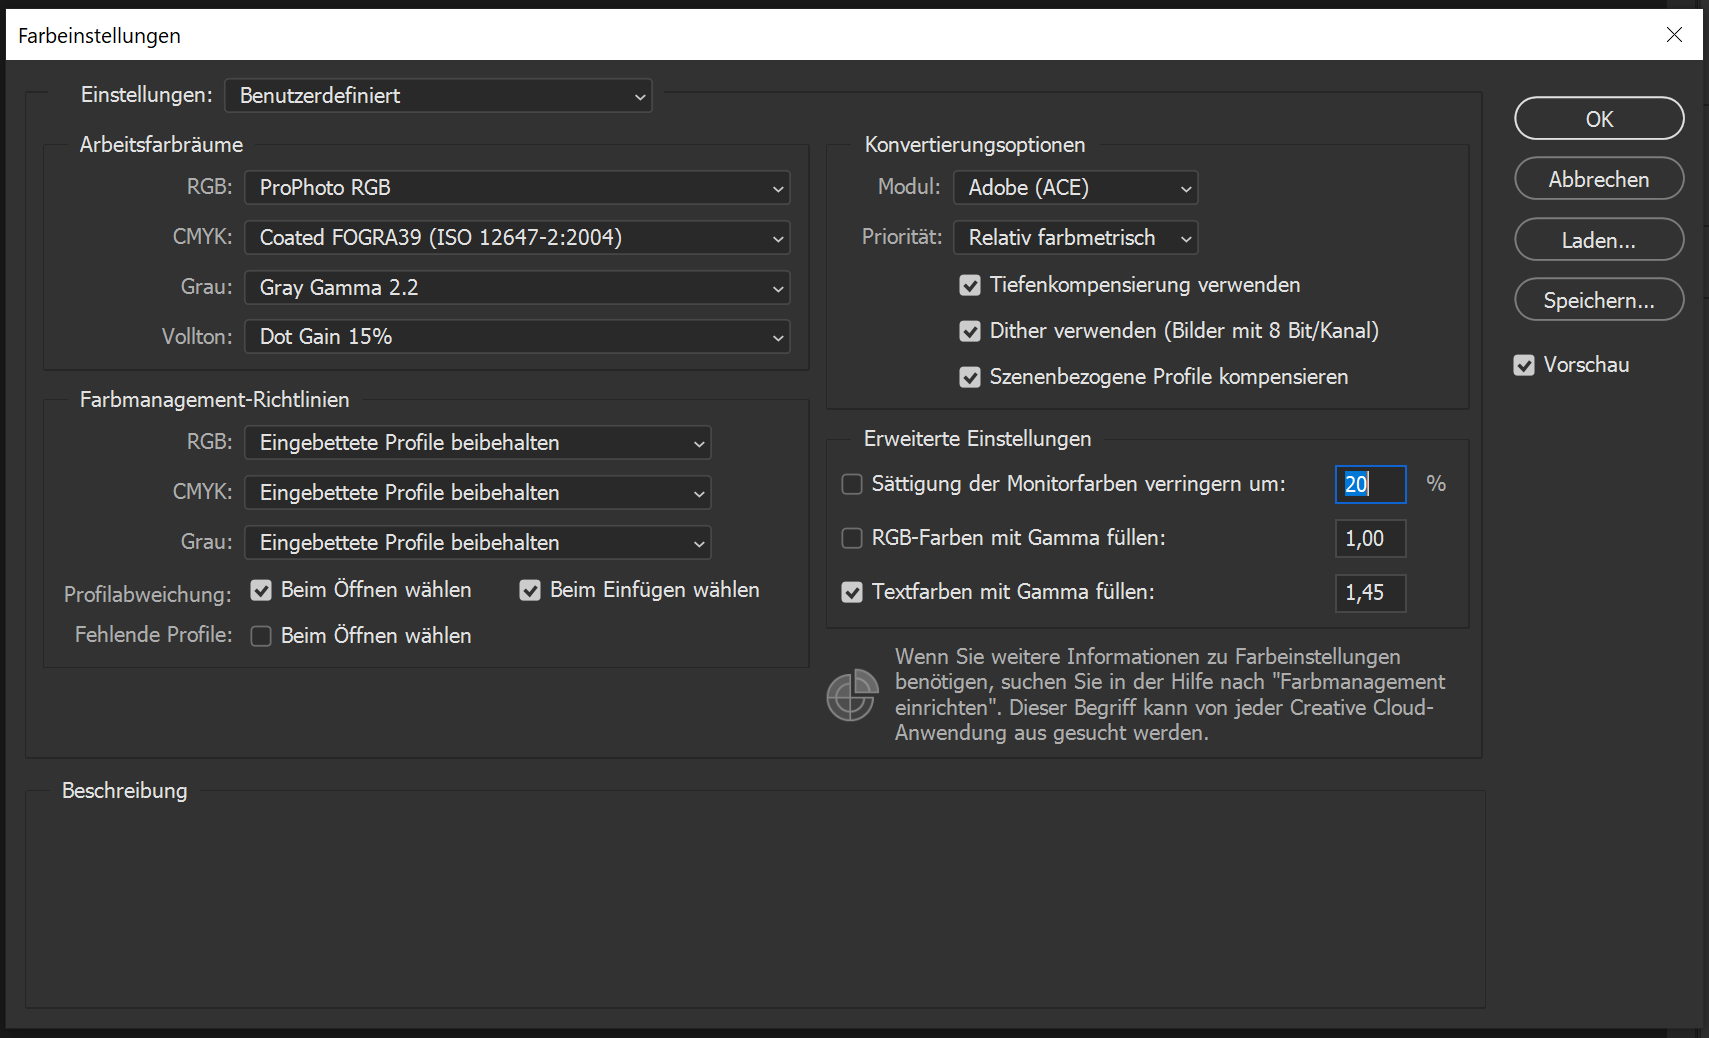
Task: Open the RGB policy Eingebettete Profile dropdown
Action: [478, 443]
